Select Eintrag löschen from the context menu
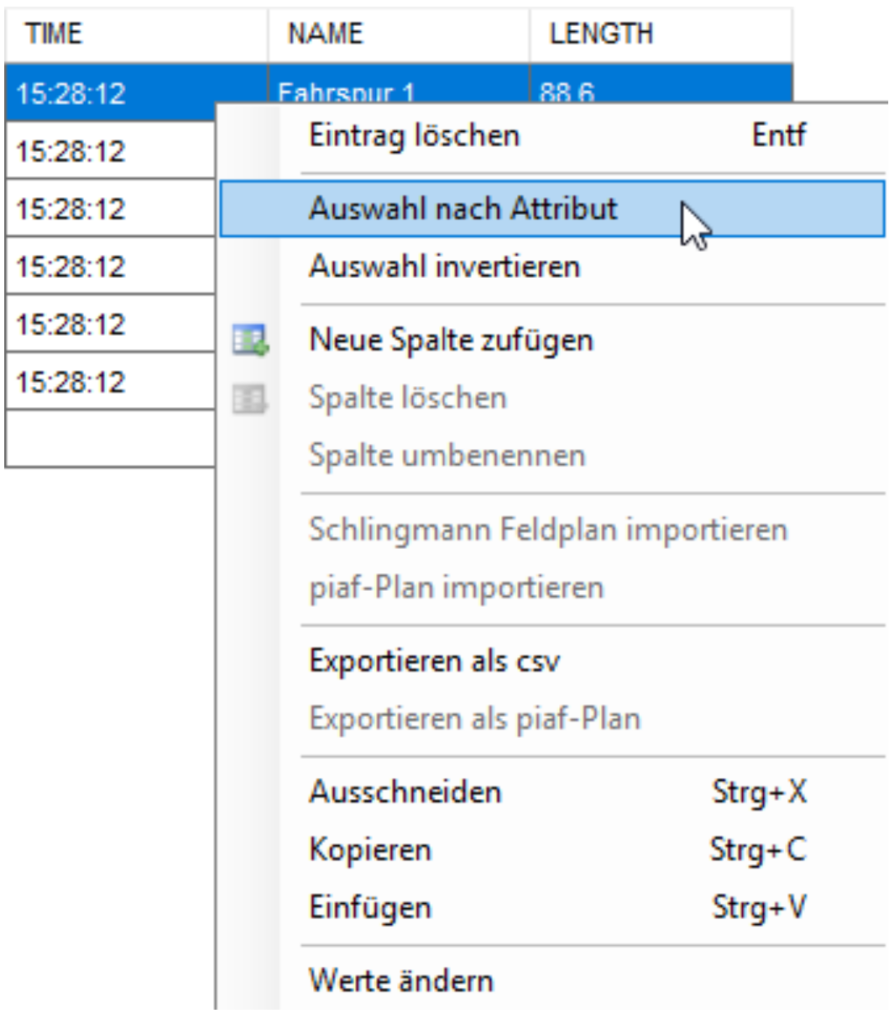The height and width of the screenshot is (1024, 889). point(414,135)
